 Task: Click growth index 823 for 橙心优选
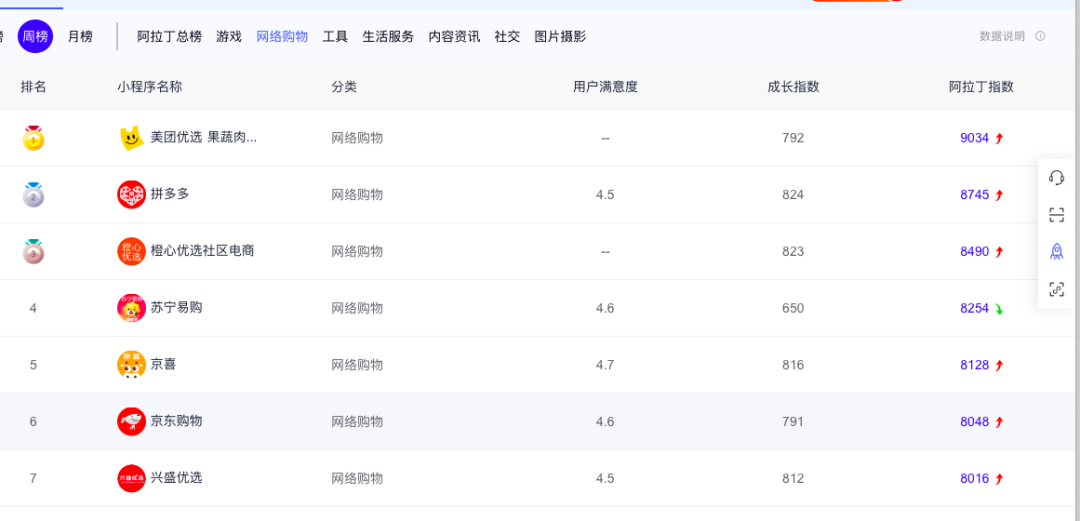click(793, 252)
